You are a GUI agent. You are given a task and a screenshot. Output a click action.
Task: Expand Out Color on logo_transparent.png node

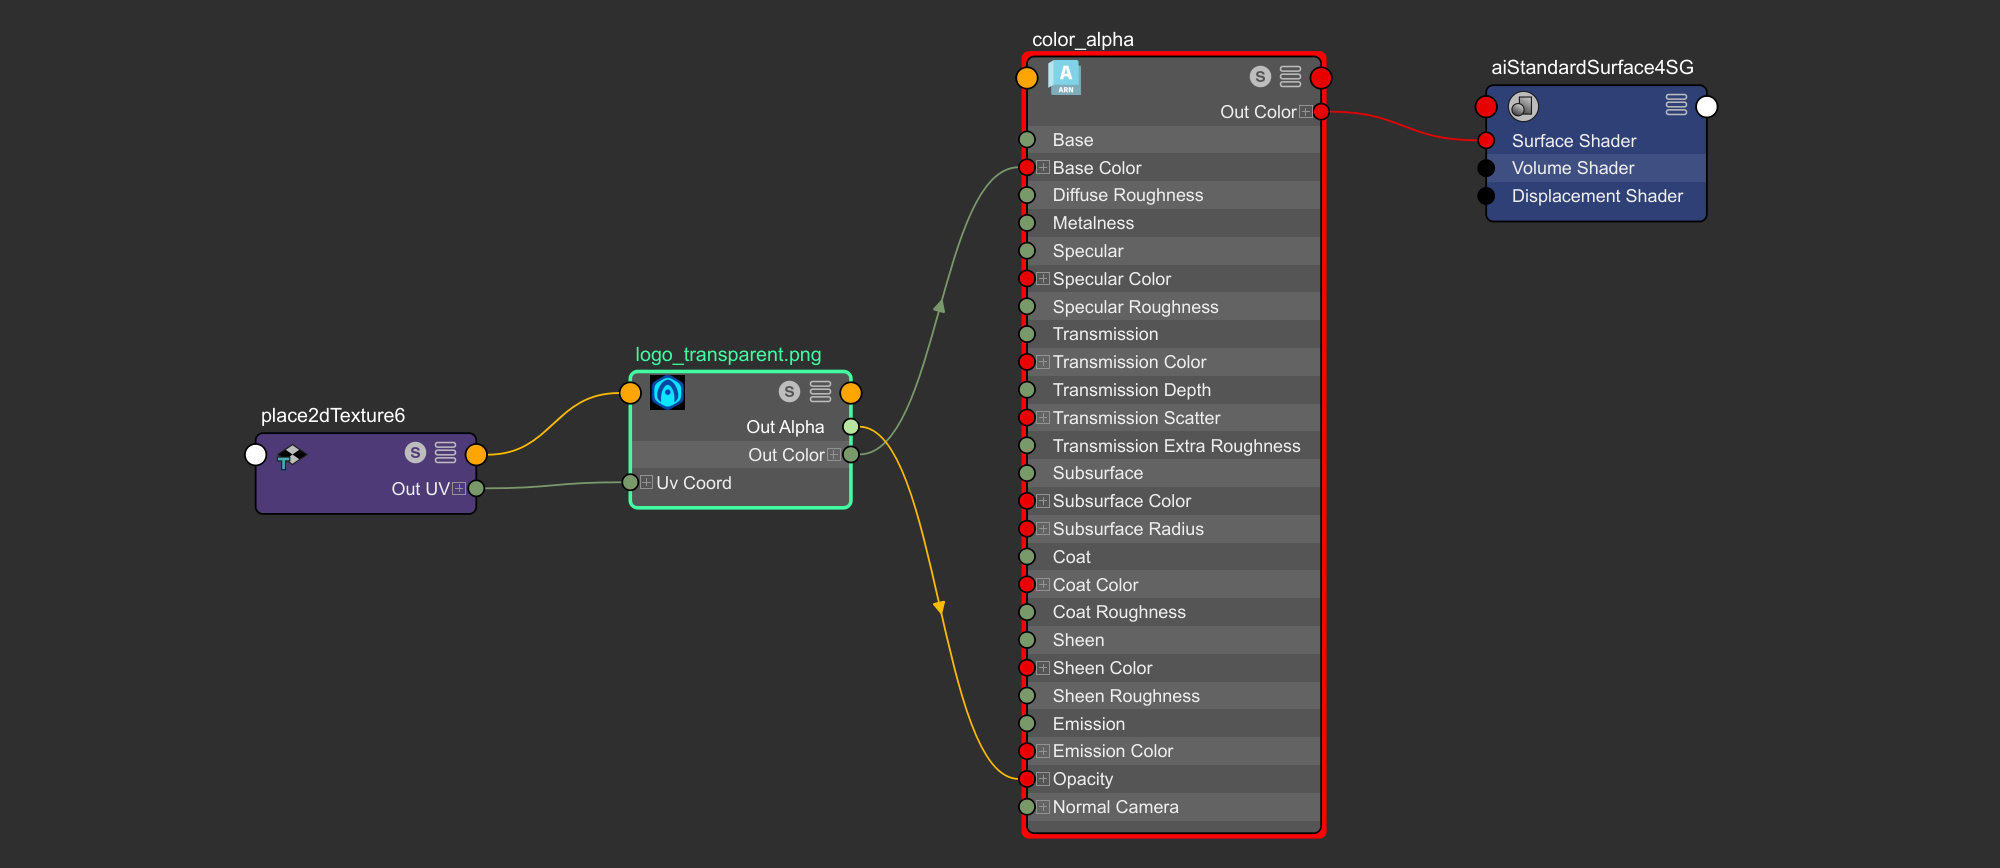tap(833, 455)
